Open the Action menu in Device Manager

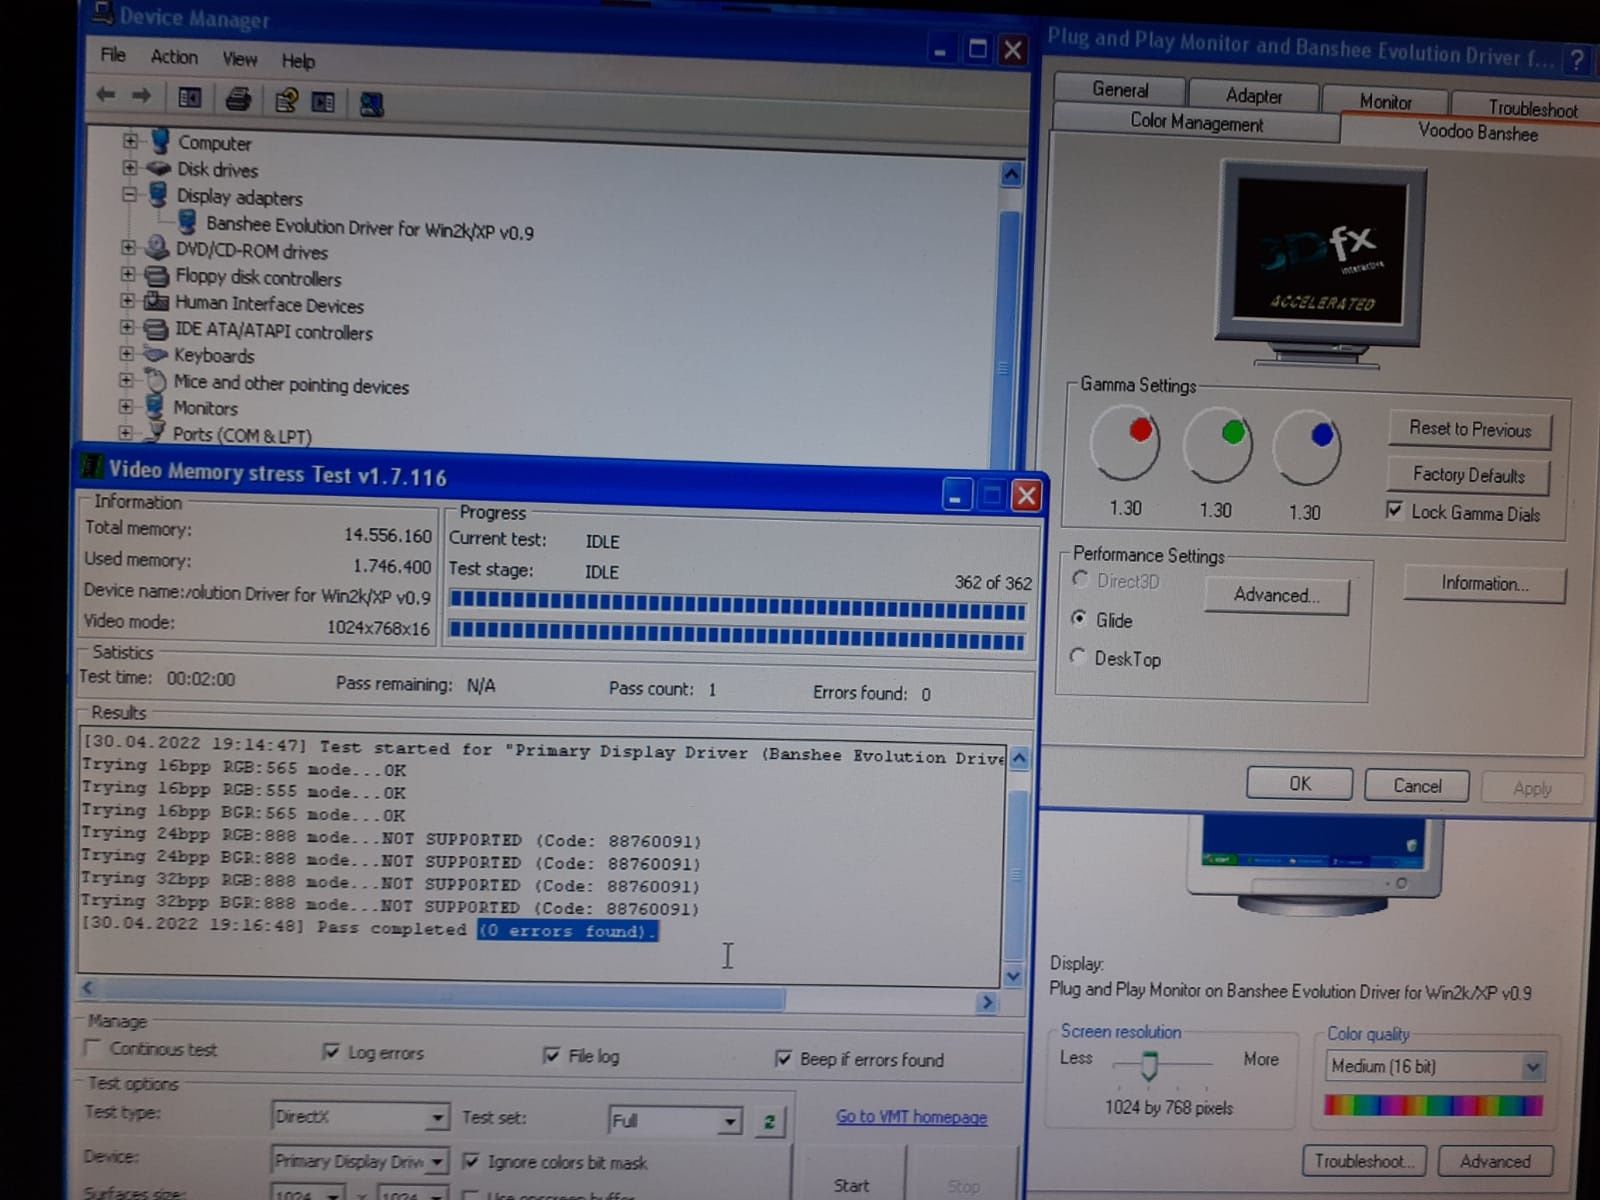click(174, 57)
